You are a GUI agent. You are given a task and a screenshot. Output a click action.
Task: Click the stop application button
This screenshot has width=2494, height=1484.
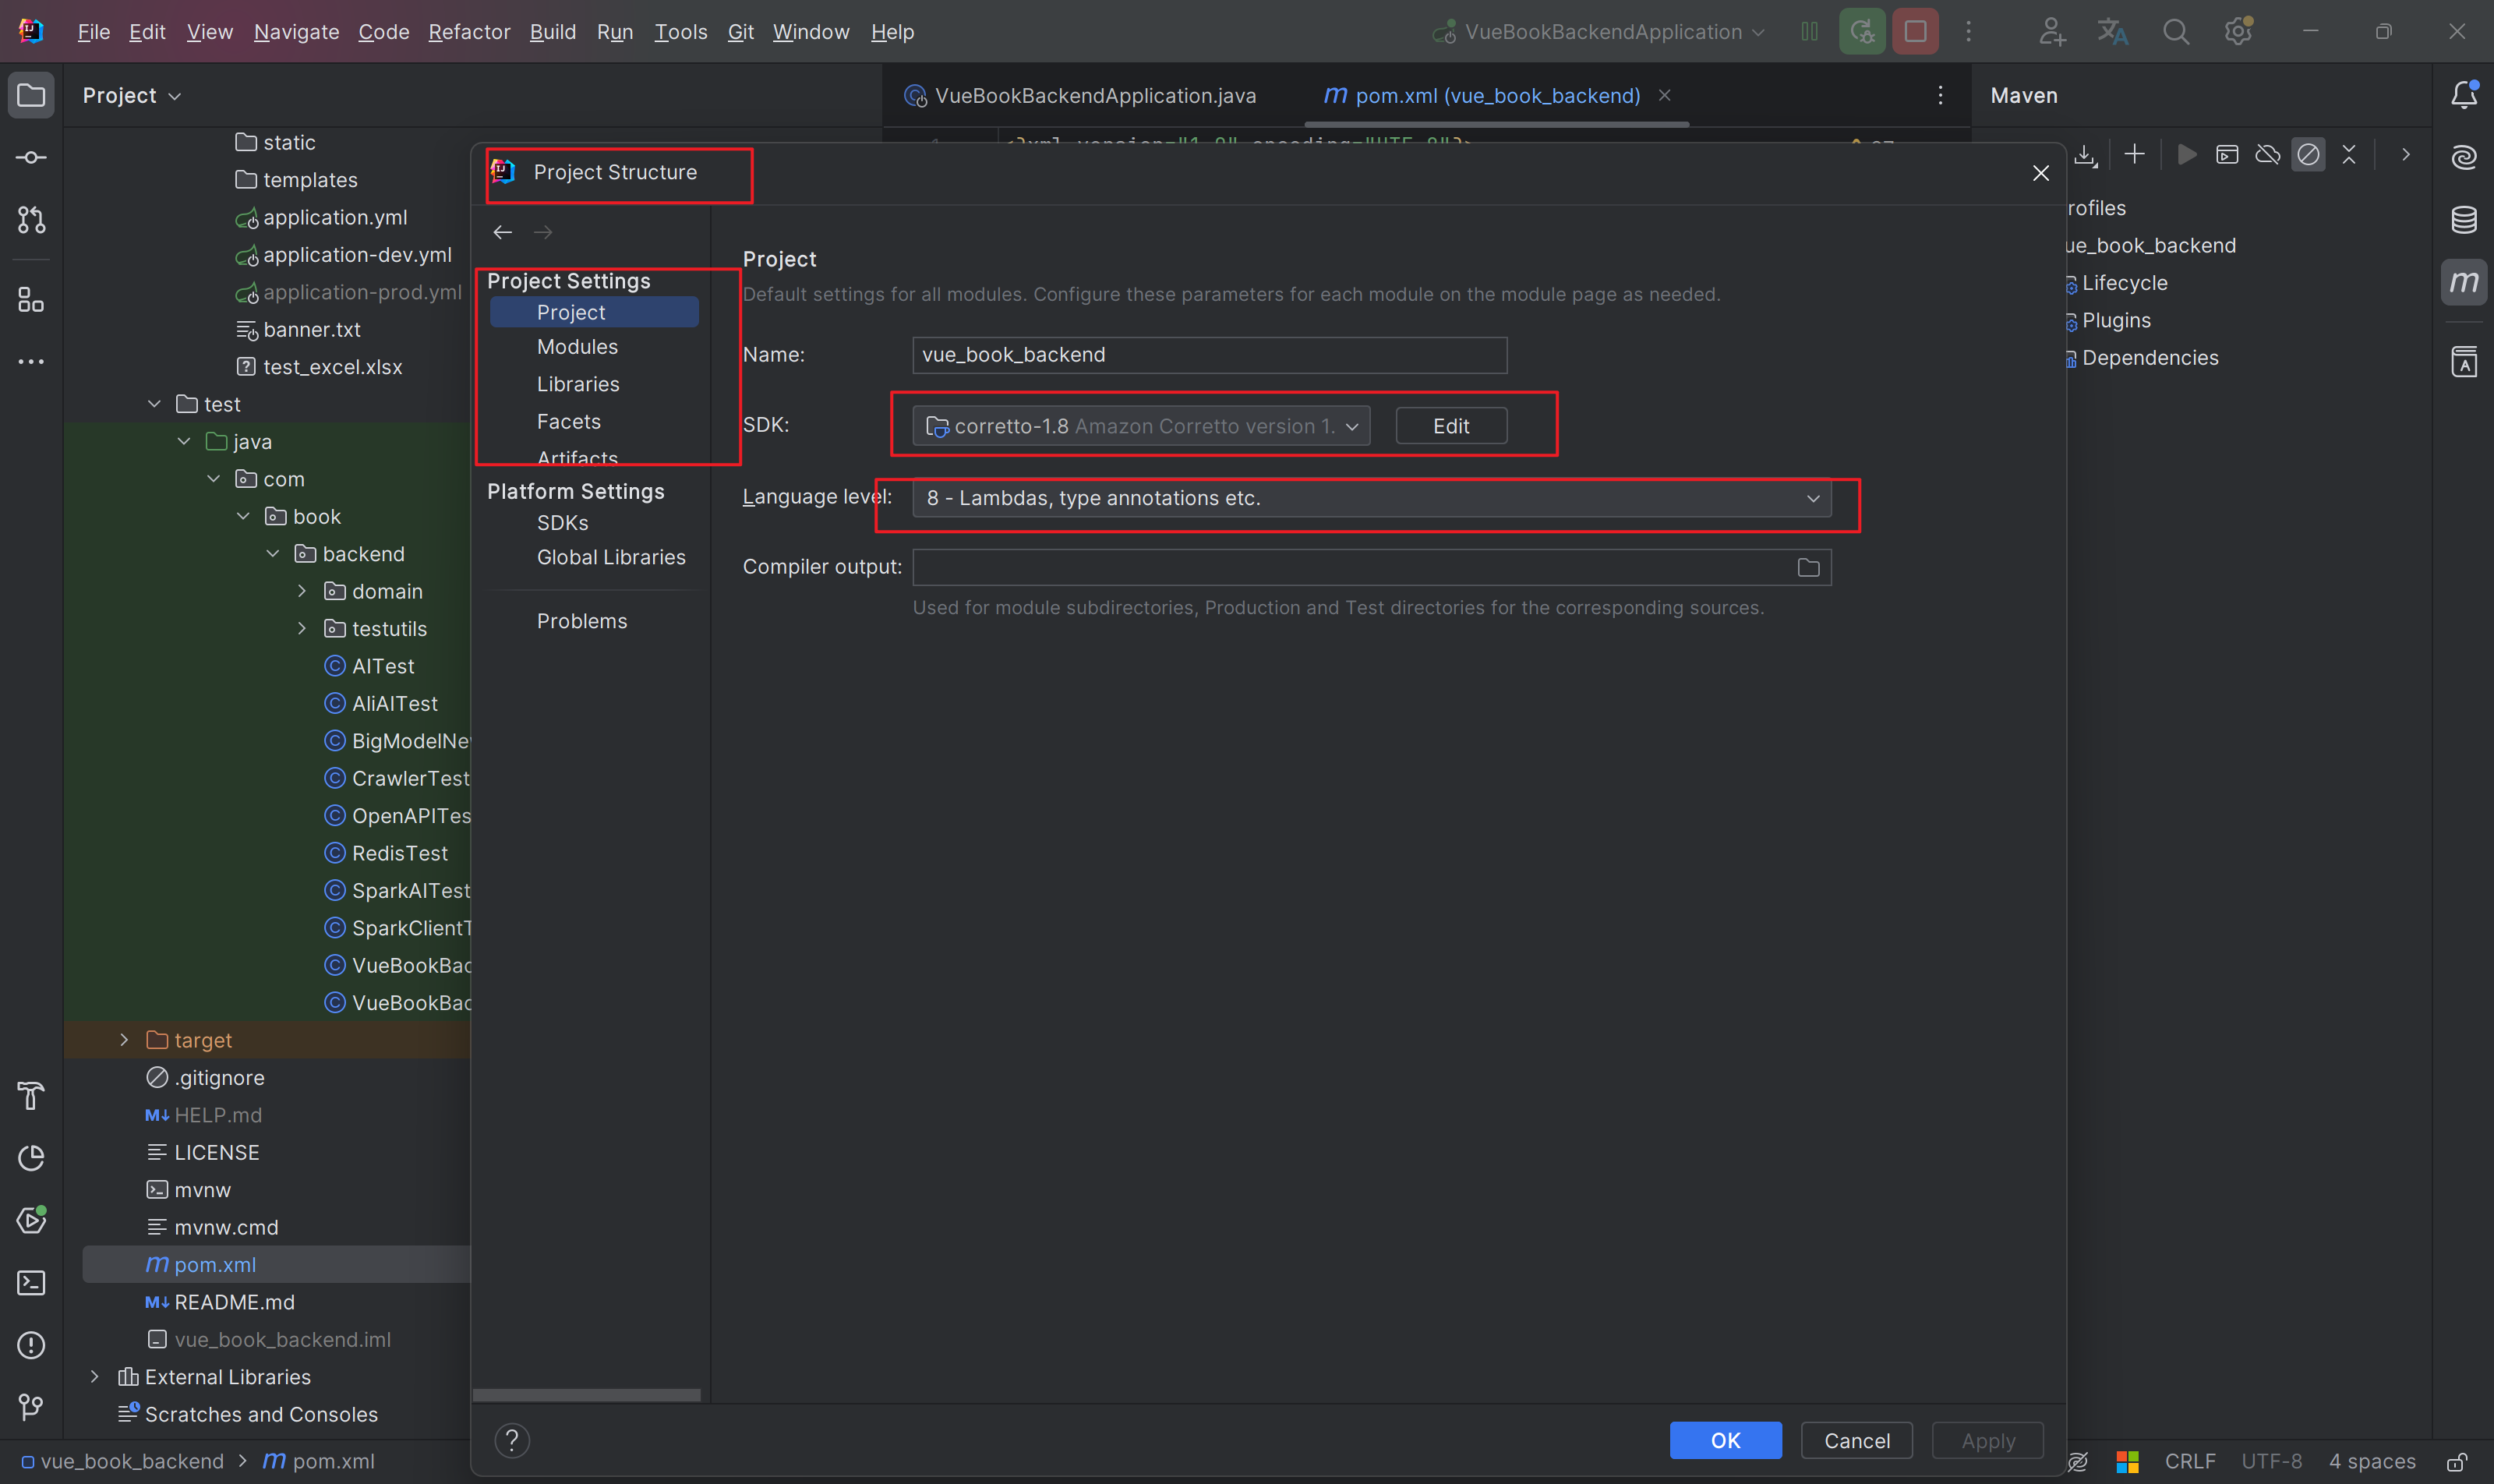tap(1914, 32)
